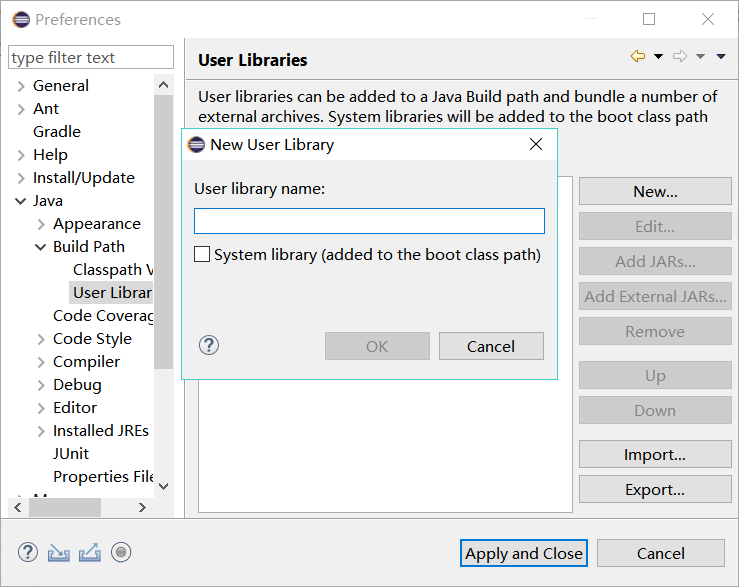Select JUnit in the preferences tree
Viewport: 739px width, 587px height.
tap(71, 454)
